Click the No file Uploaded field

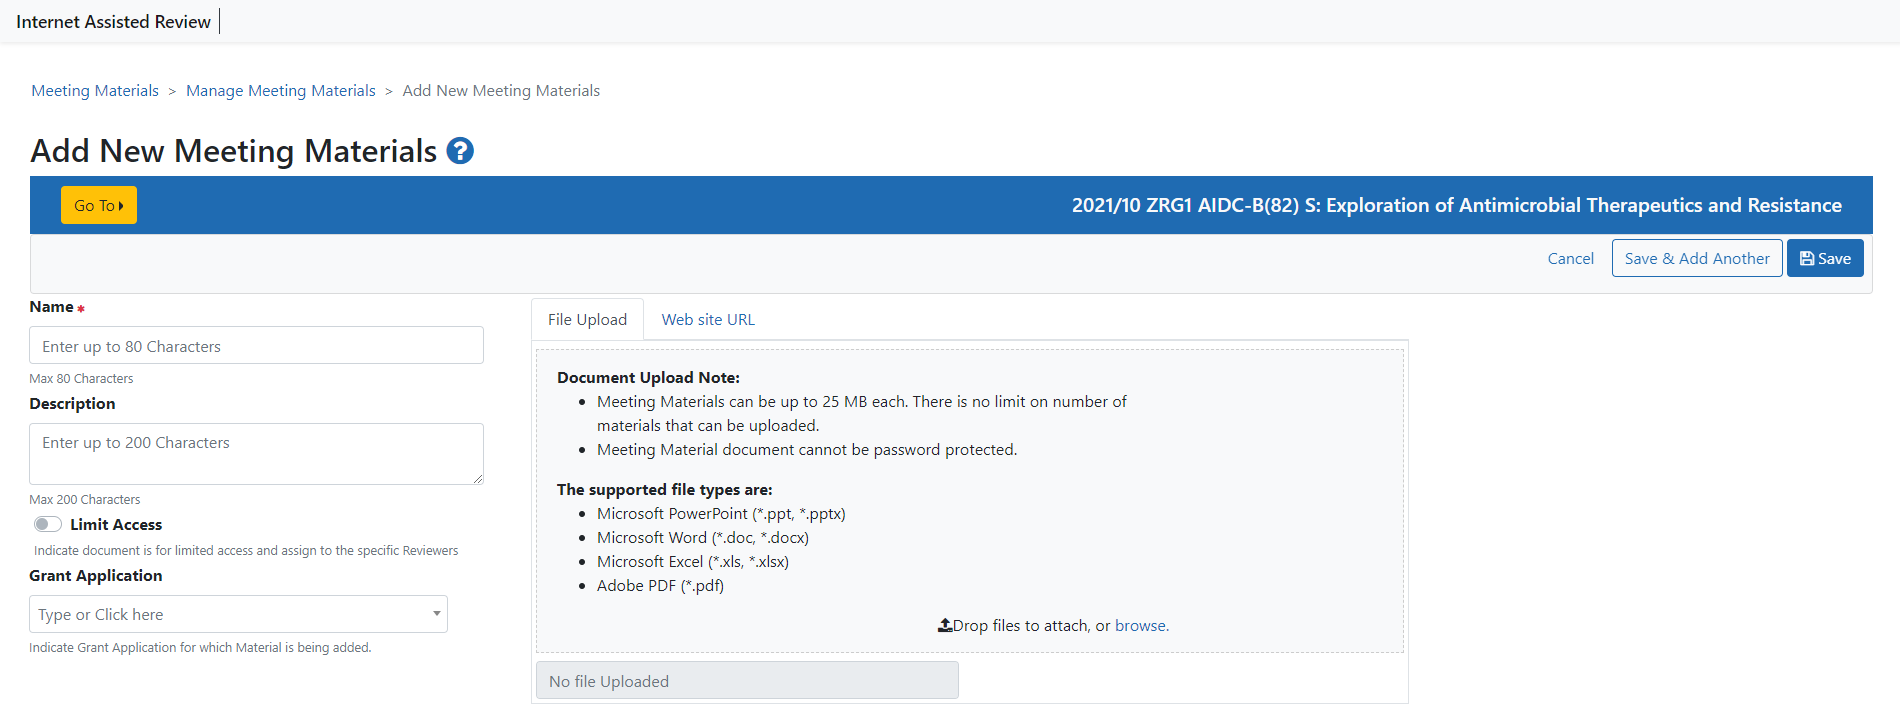747,680
